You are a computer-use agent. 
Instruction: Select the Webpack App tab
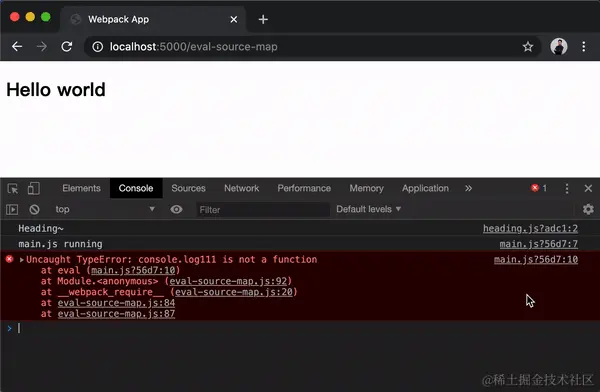pyautogui.click(x=153, y=19)
